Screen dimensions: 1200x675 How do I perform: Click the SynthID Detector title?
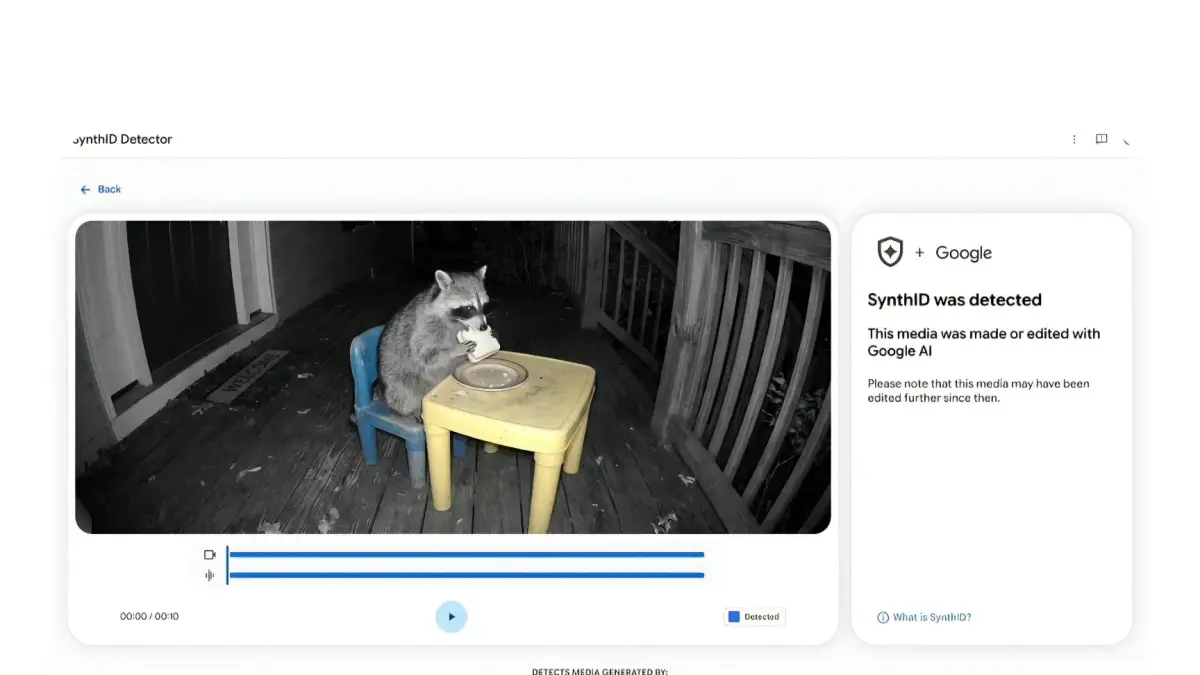click(122, 140)
